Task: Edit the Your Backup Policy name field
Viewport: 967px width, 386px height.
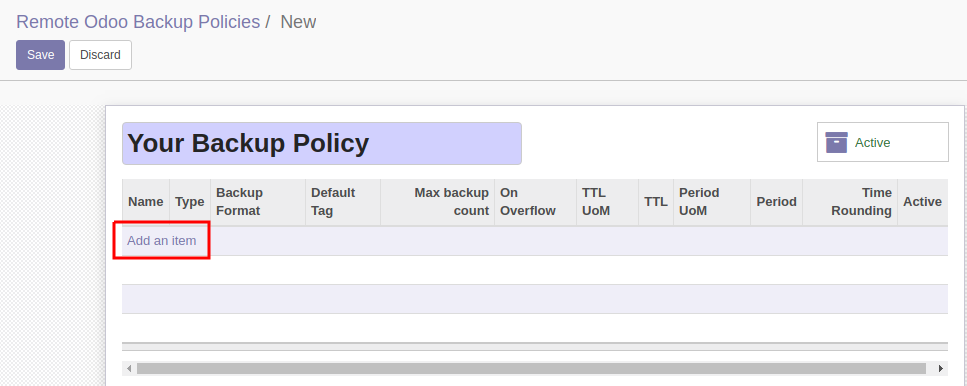Action: [322, 143]
